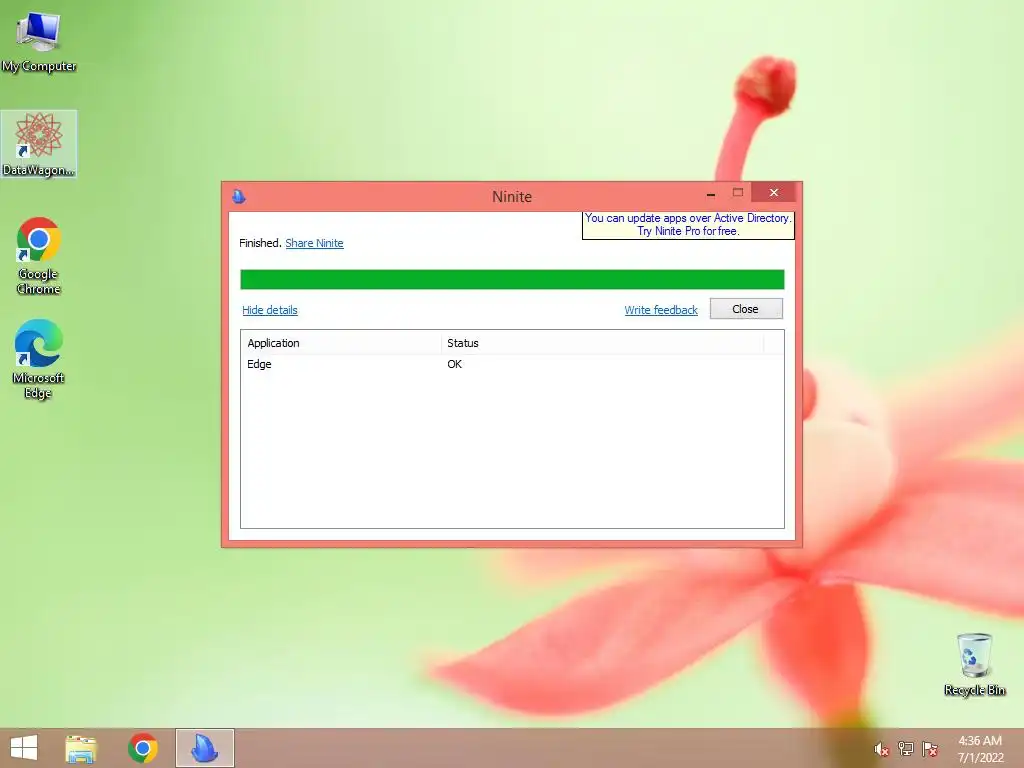Click the Share Ninite link
This screenshot has height=768, width=1024.
coord(314,243)
